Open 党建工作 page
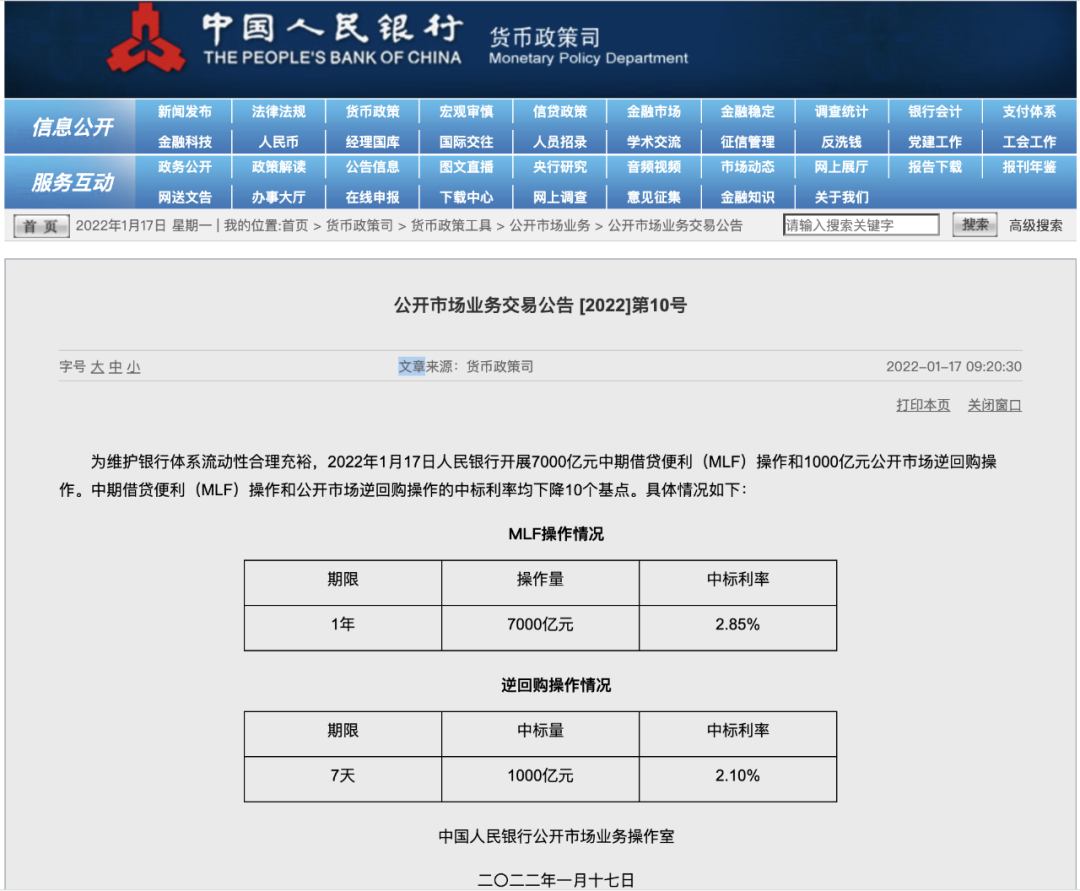This screenshot has height=891, width=1080. 935,142
